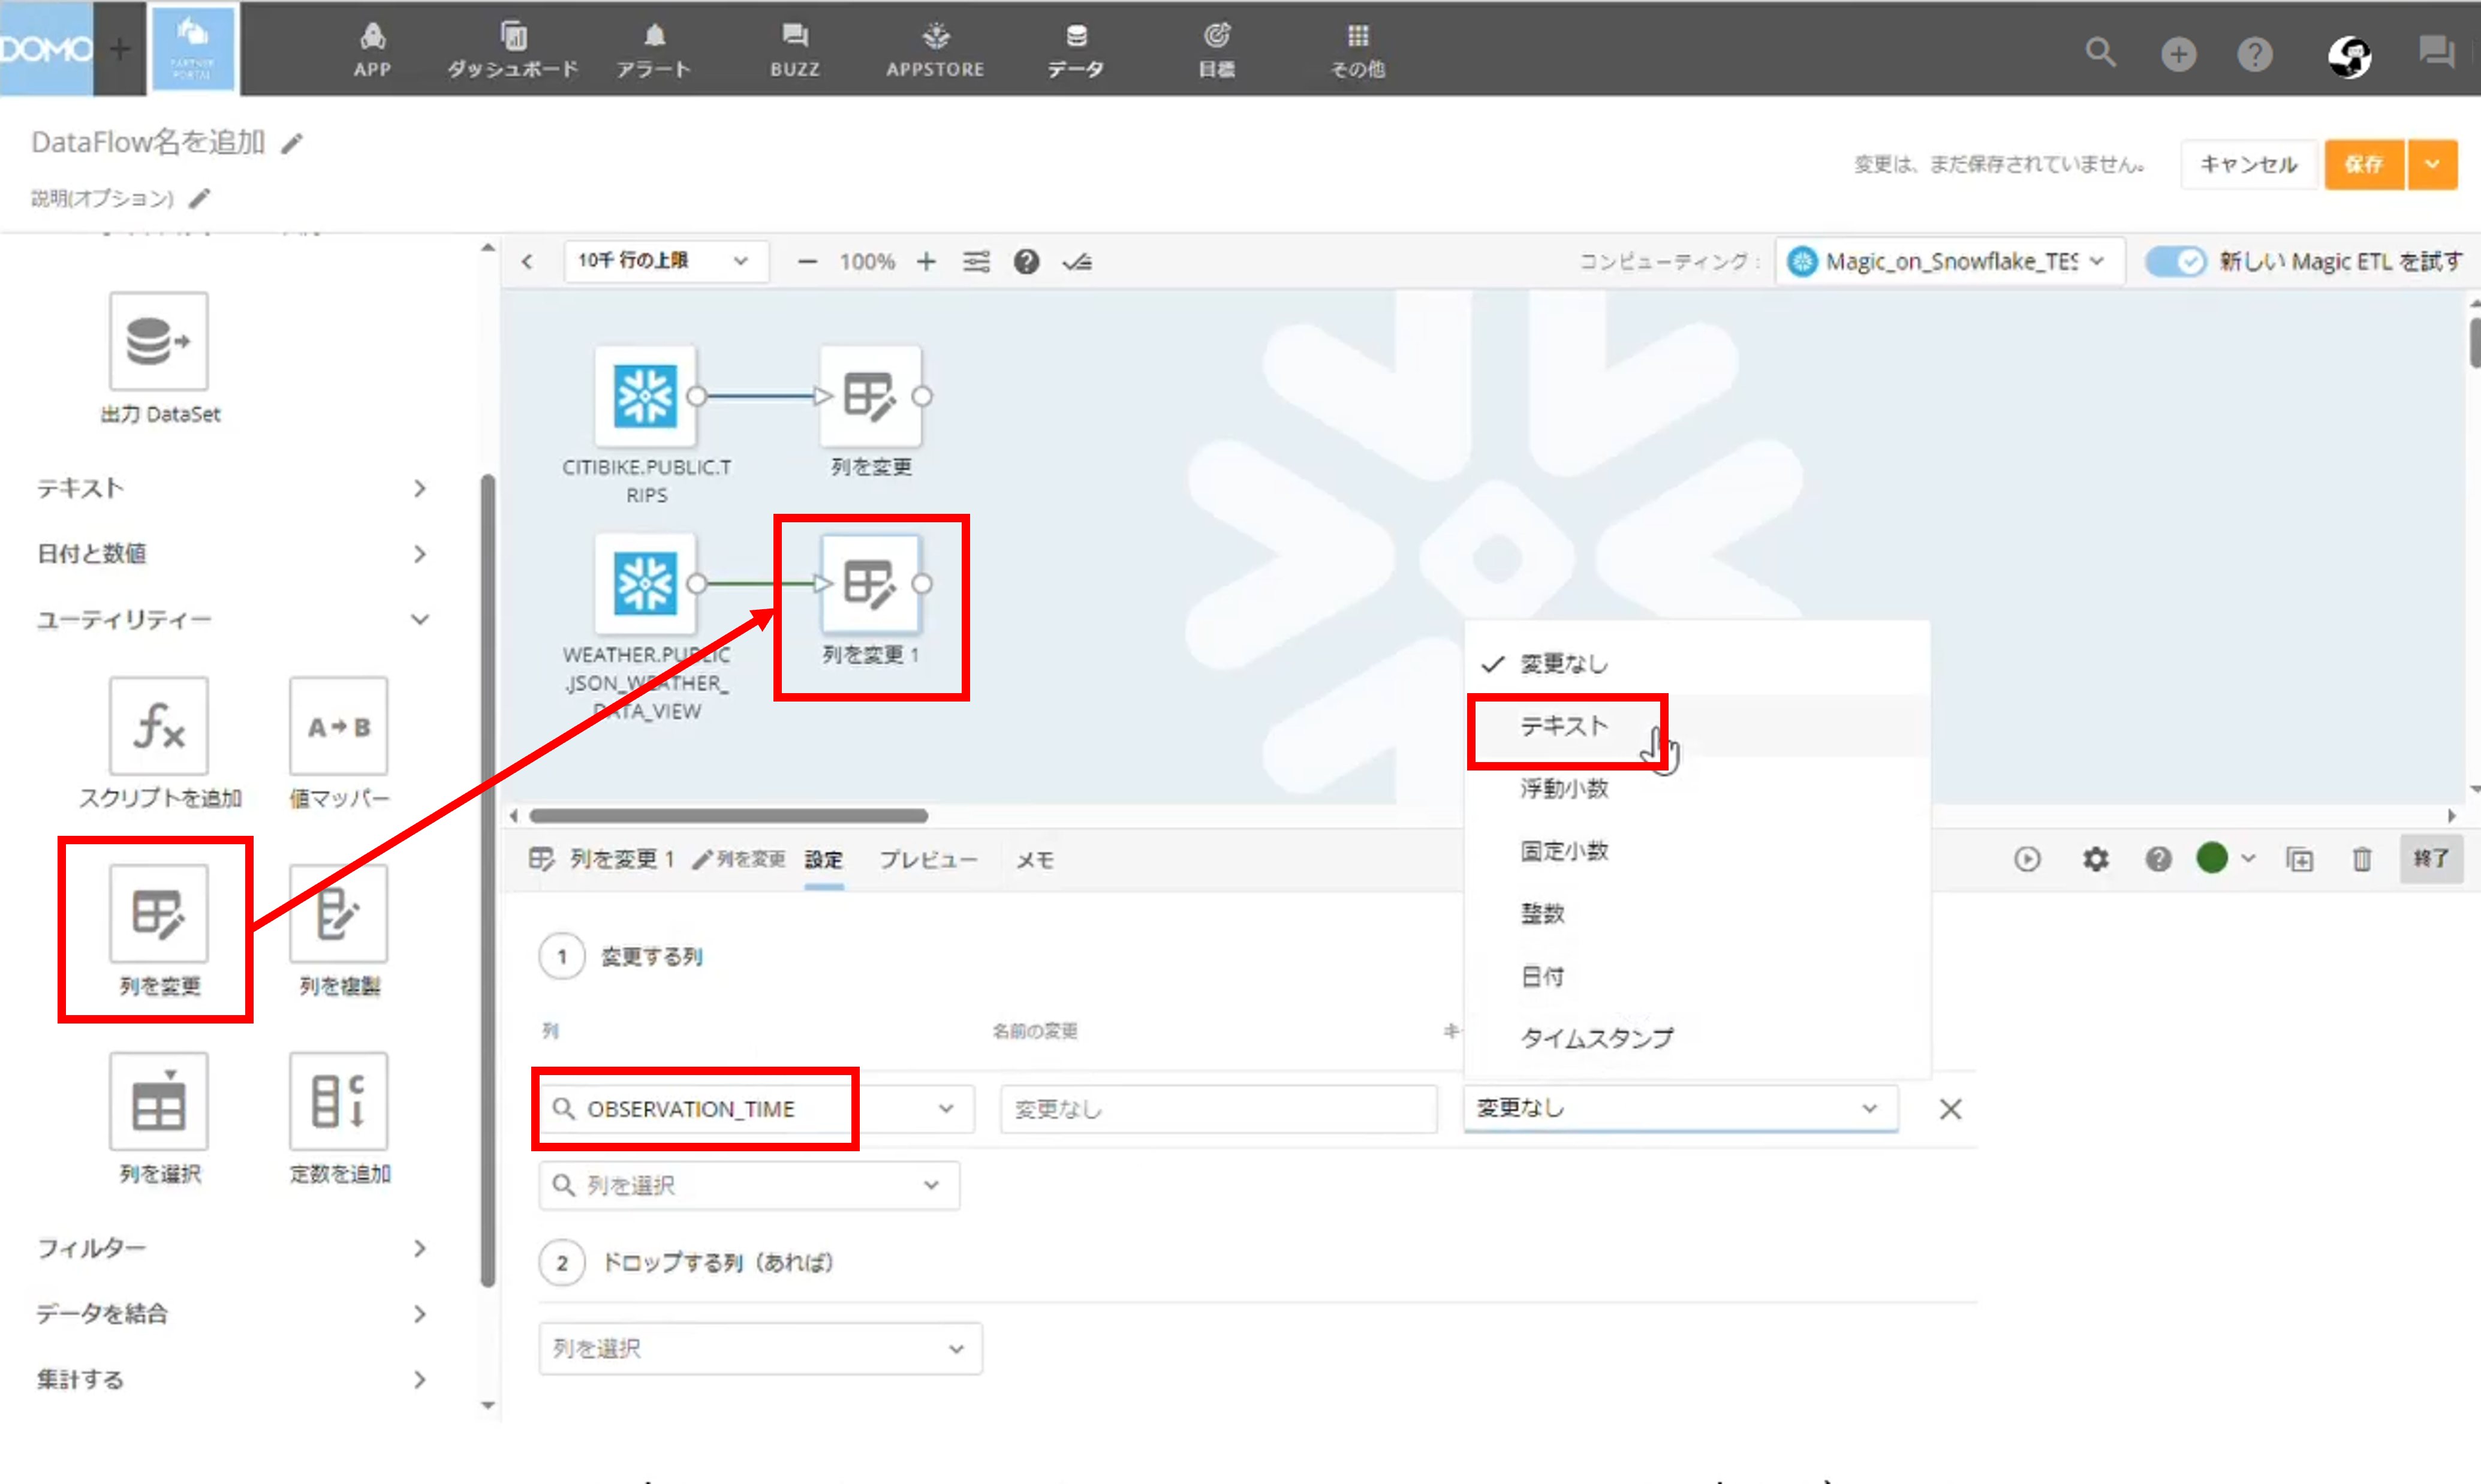Click the 名前の変更 input field
The height and width of the screenshot is (1484, 2481).
coord(1218,1108)
